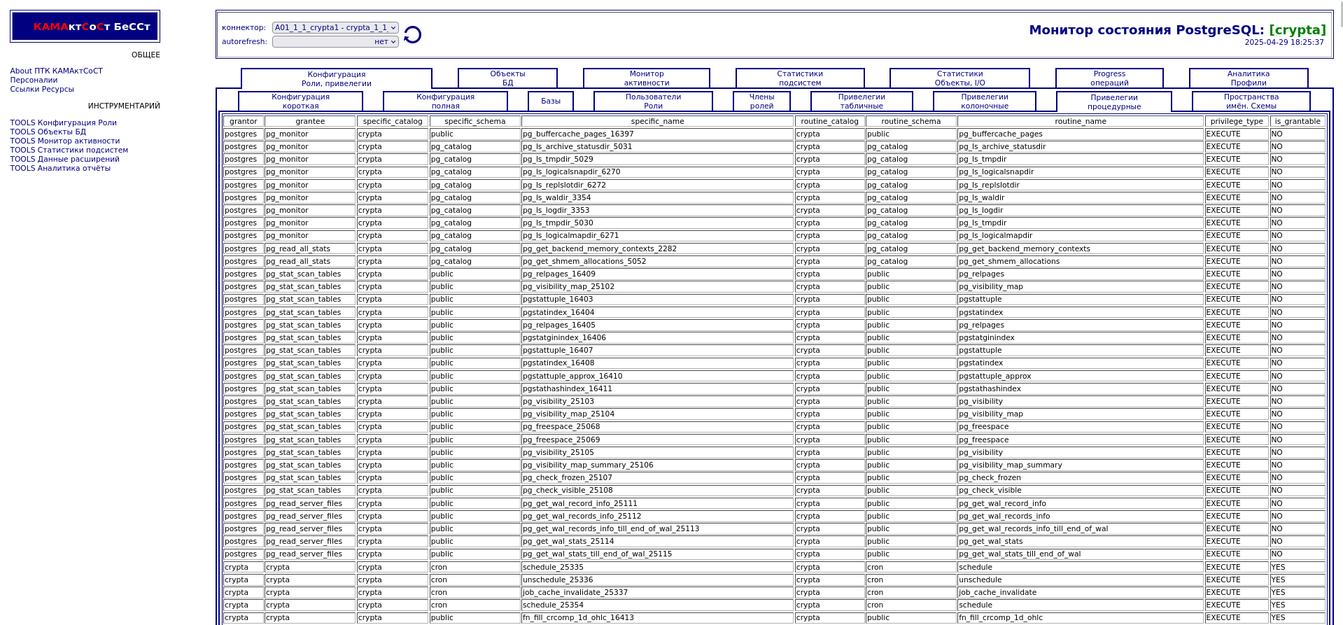Image resolution: width=1343 pixels, height=625 pixels.
Task: Click the Персоналии link
Action: [x=34, y=80]
